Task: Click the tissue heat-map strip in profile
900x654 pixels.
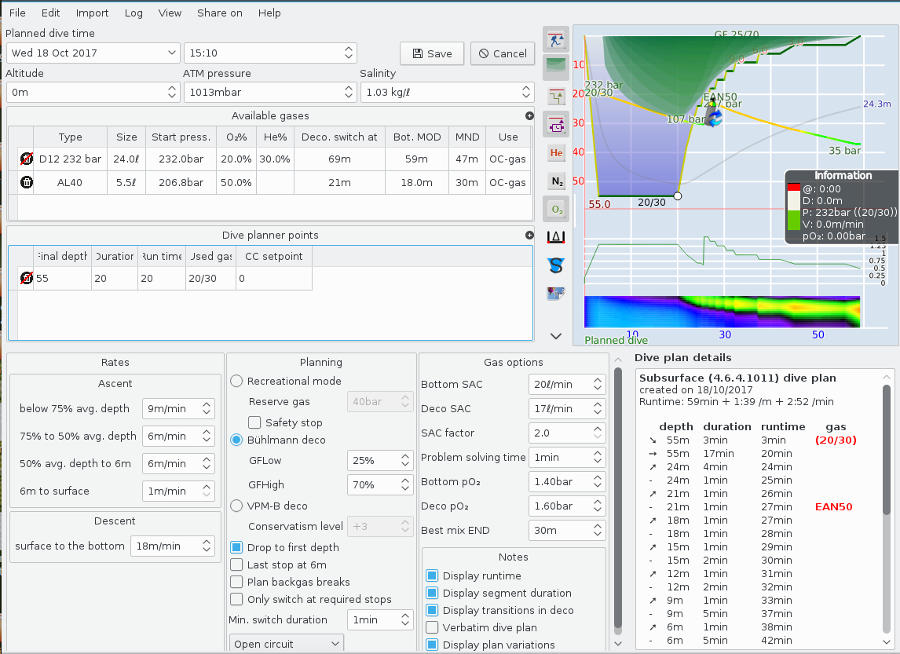Action: pyautogui.click(x=721, y=312)
